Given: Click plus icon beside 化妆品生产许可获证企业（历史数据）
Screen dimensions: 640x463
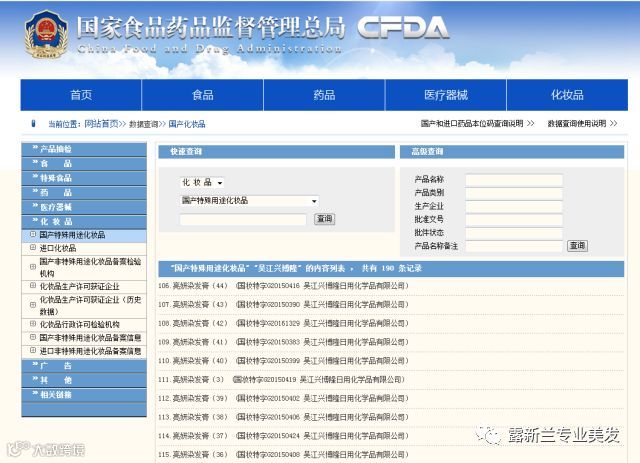Looking at the screenshot, I should coord(33,305).
